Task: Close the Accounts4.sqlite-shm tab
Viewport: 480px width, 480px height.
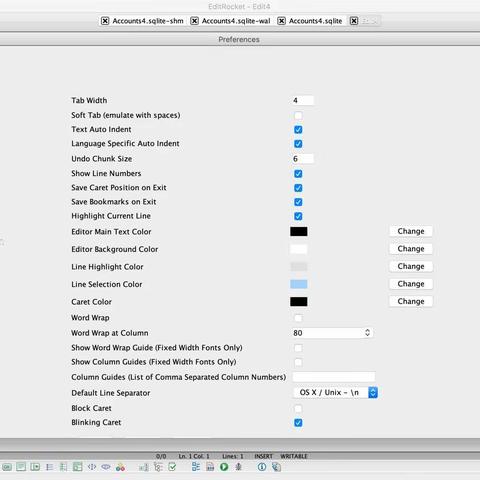Action: (105, 21)
